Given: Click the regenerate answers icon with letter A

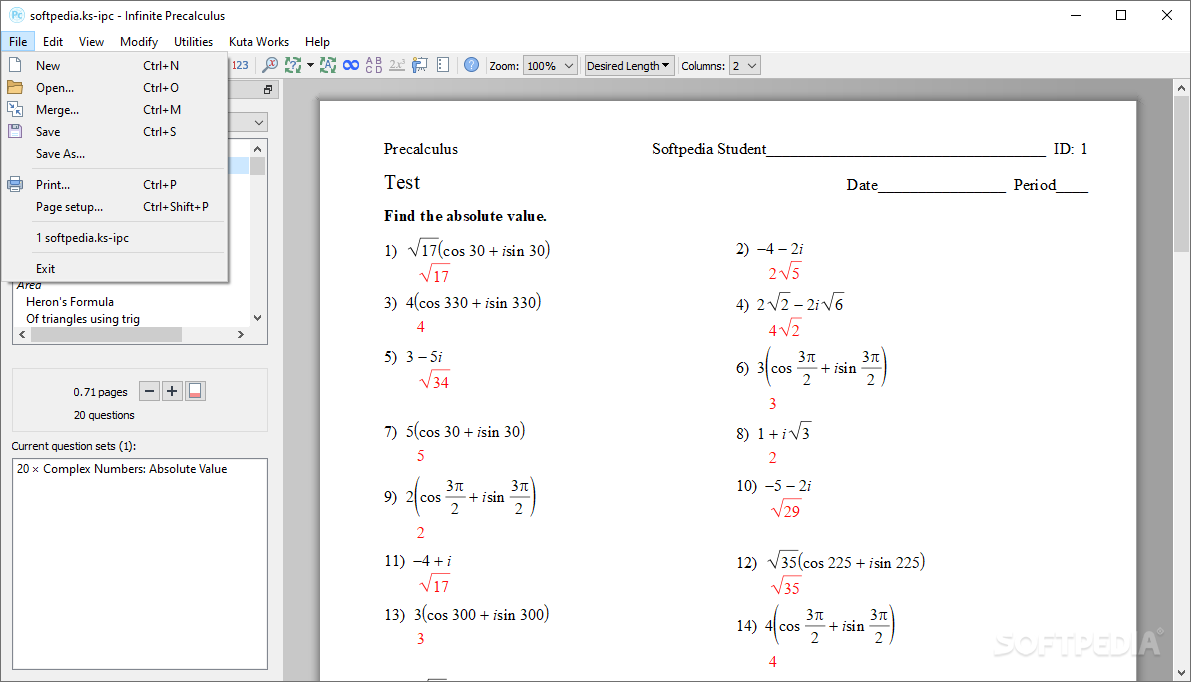Looking at the screenshot, I should click(327, 65).
